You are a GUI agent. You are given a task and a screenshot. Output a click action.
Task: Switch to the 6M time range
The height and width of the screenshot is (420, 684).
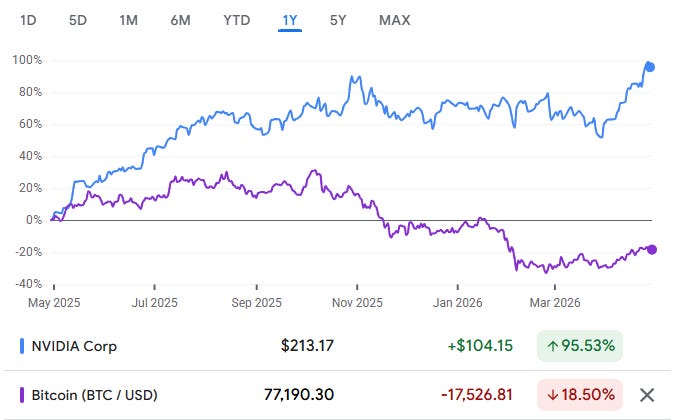click(180, 20)
